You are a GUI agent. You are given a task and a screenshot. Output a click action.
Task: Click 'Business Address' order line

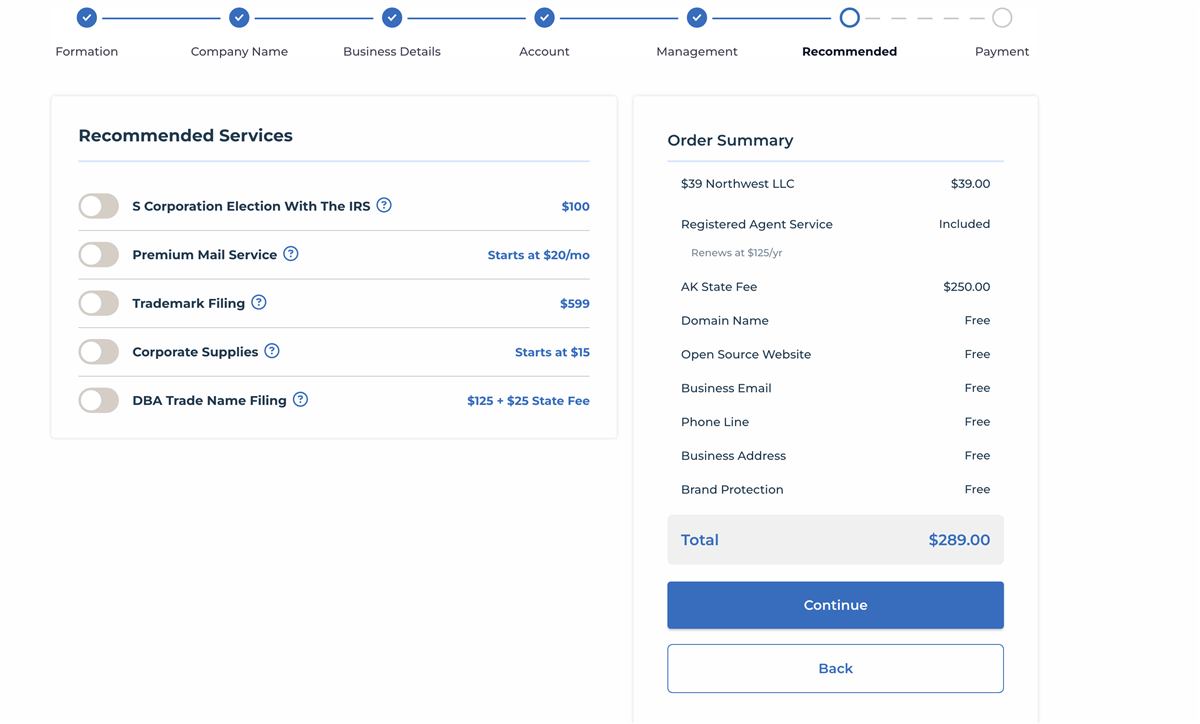coord(733,455)
